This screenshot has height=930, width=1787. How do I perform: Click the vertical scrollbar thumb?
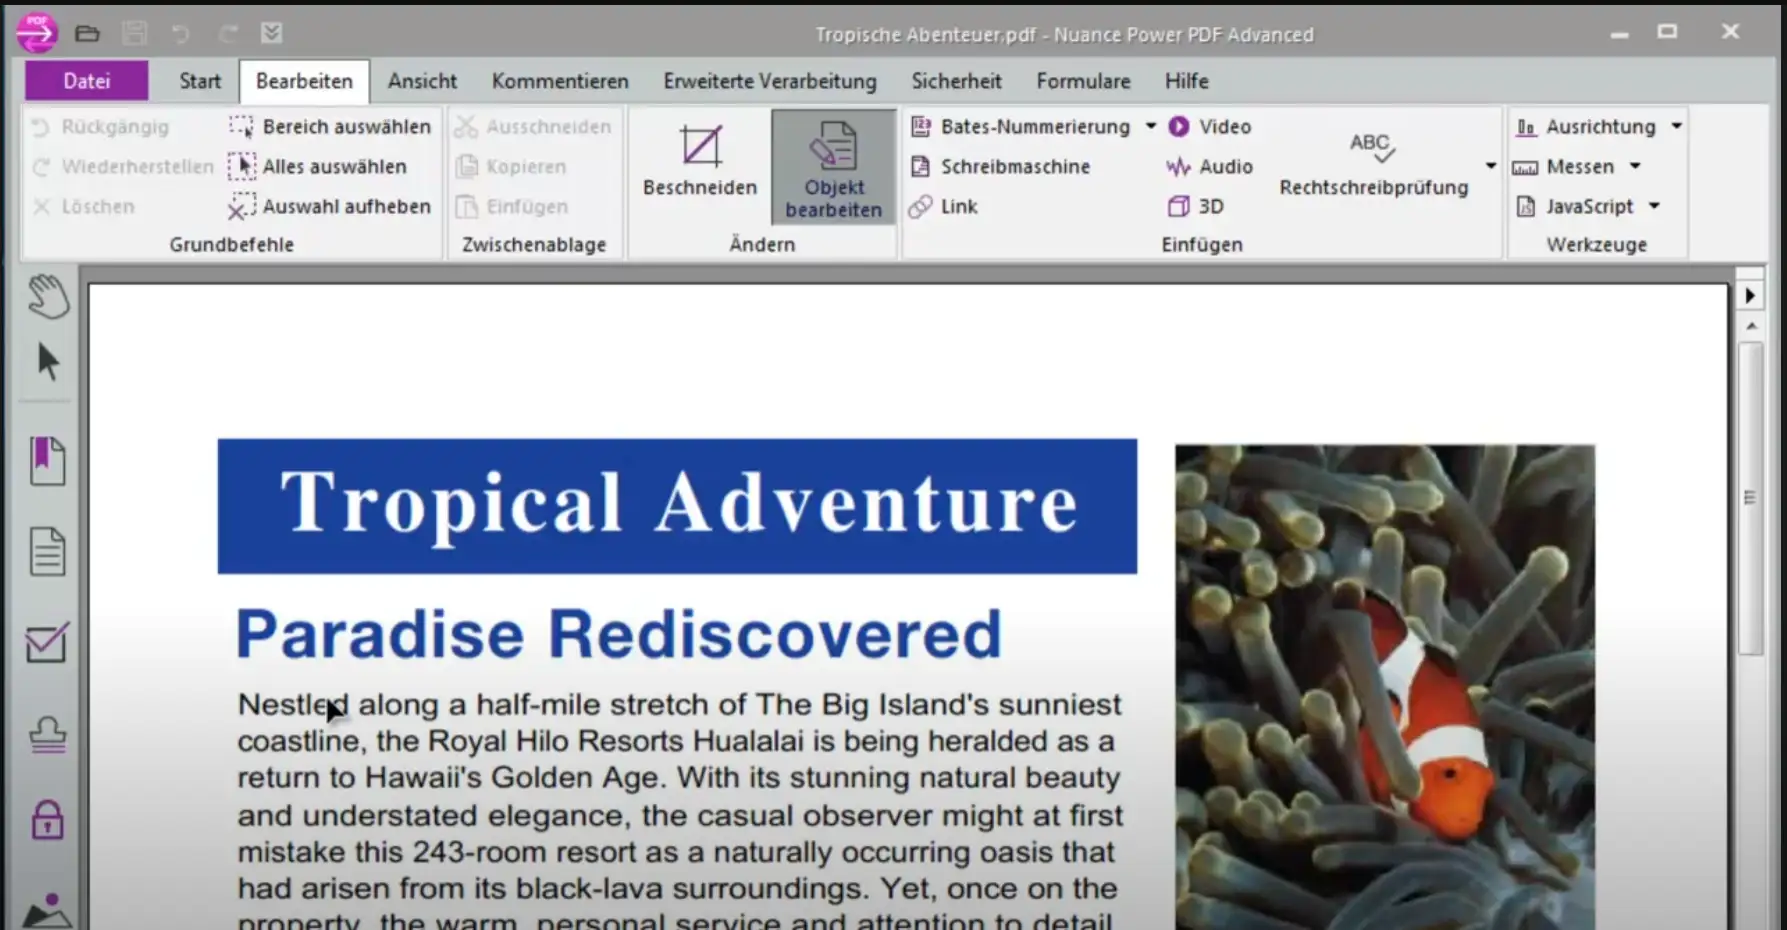coord(1750,497)
